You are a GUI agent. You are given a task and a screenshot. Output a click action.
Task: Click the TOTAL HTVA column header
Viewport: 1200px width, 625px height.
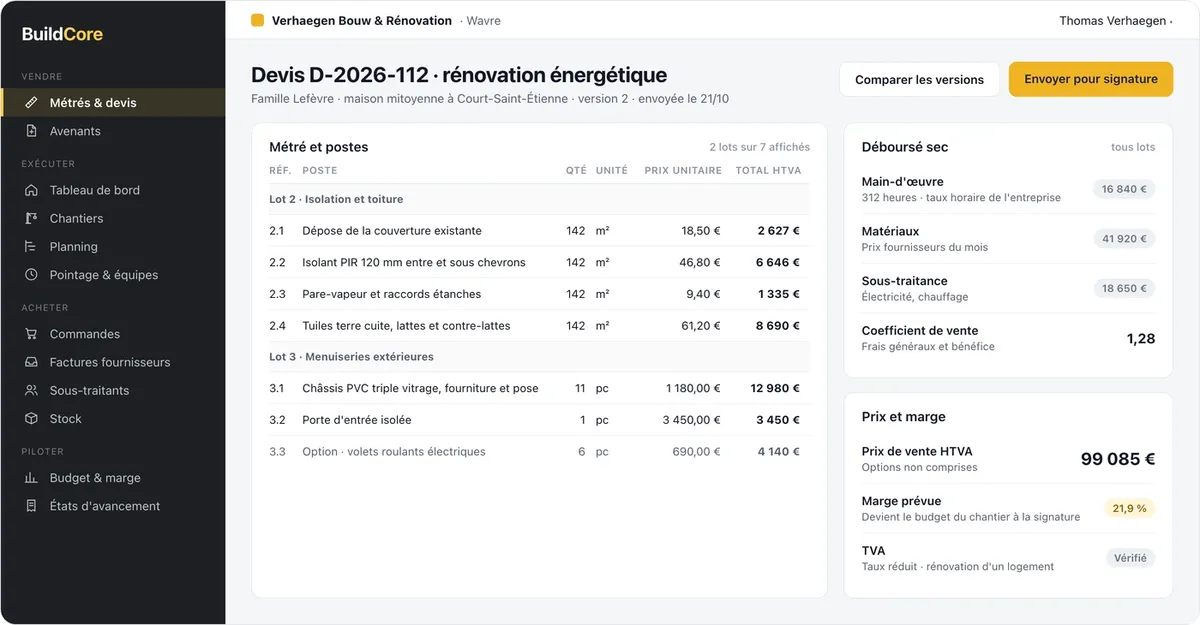pos(768,171)
